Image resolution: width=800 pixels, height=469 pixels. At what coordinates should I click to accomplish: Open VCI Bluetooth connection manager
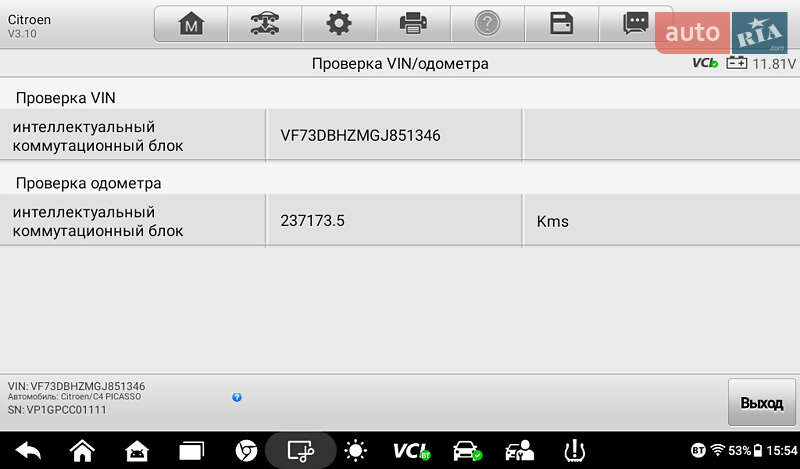point(411,451)
